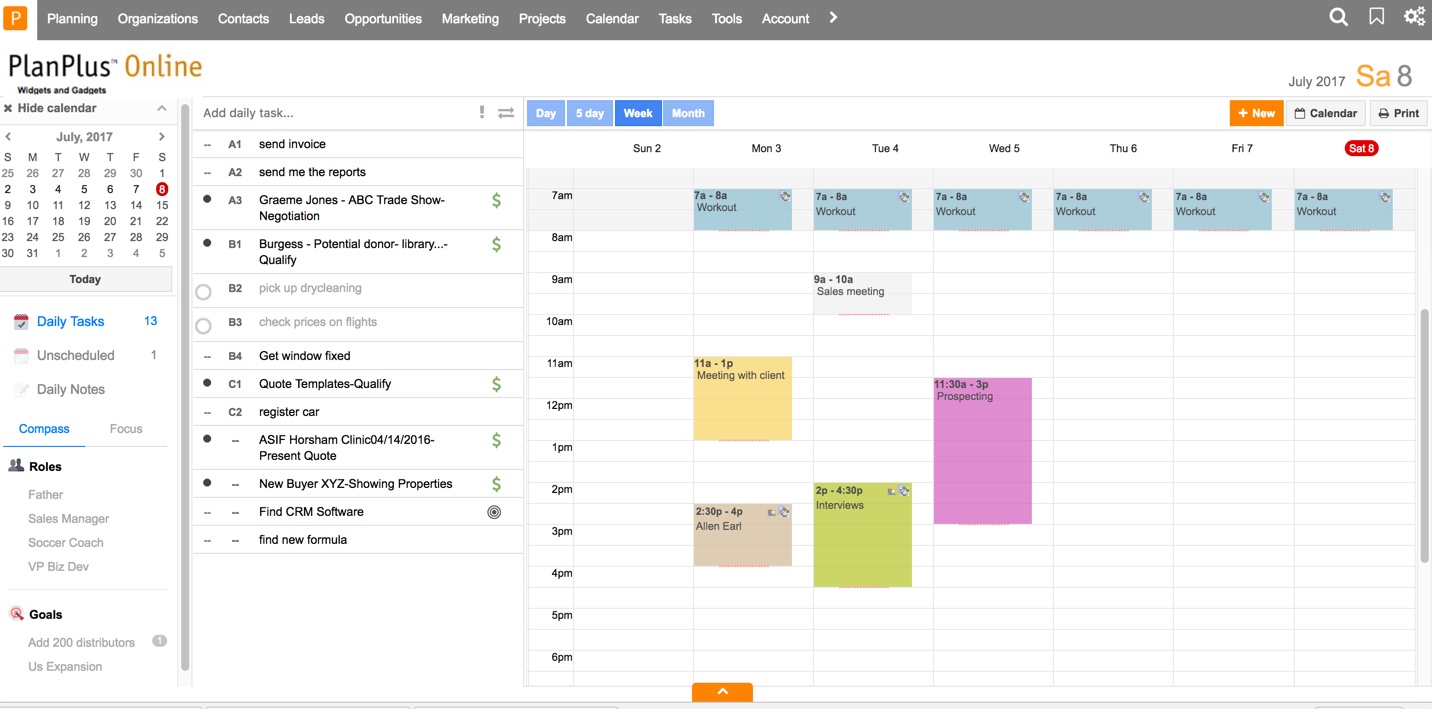Collapse the mini calendar with up chevron
The width and height of the screenshot is (1432, 709).
(161, 108)
